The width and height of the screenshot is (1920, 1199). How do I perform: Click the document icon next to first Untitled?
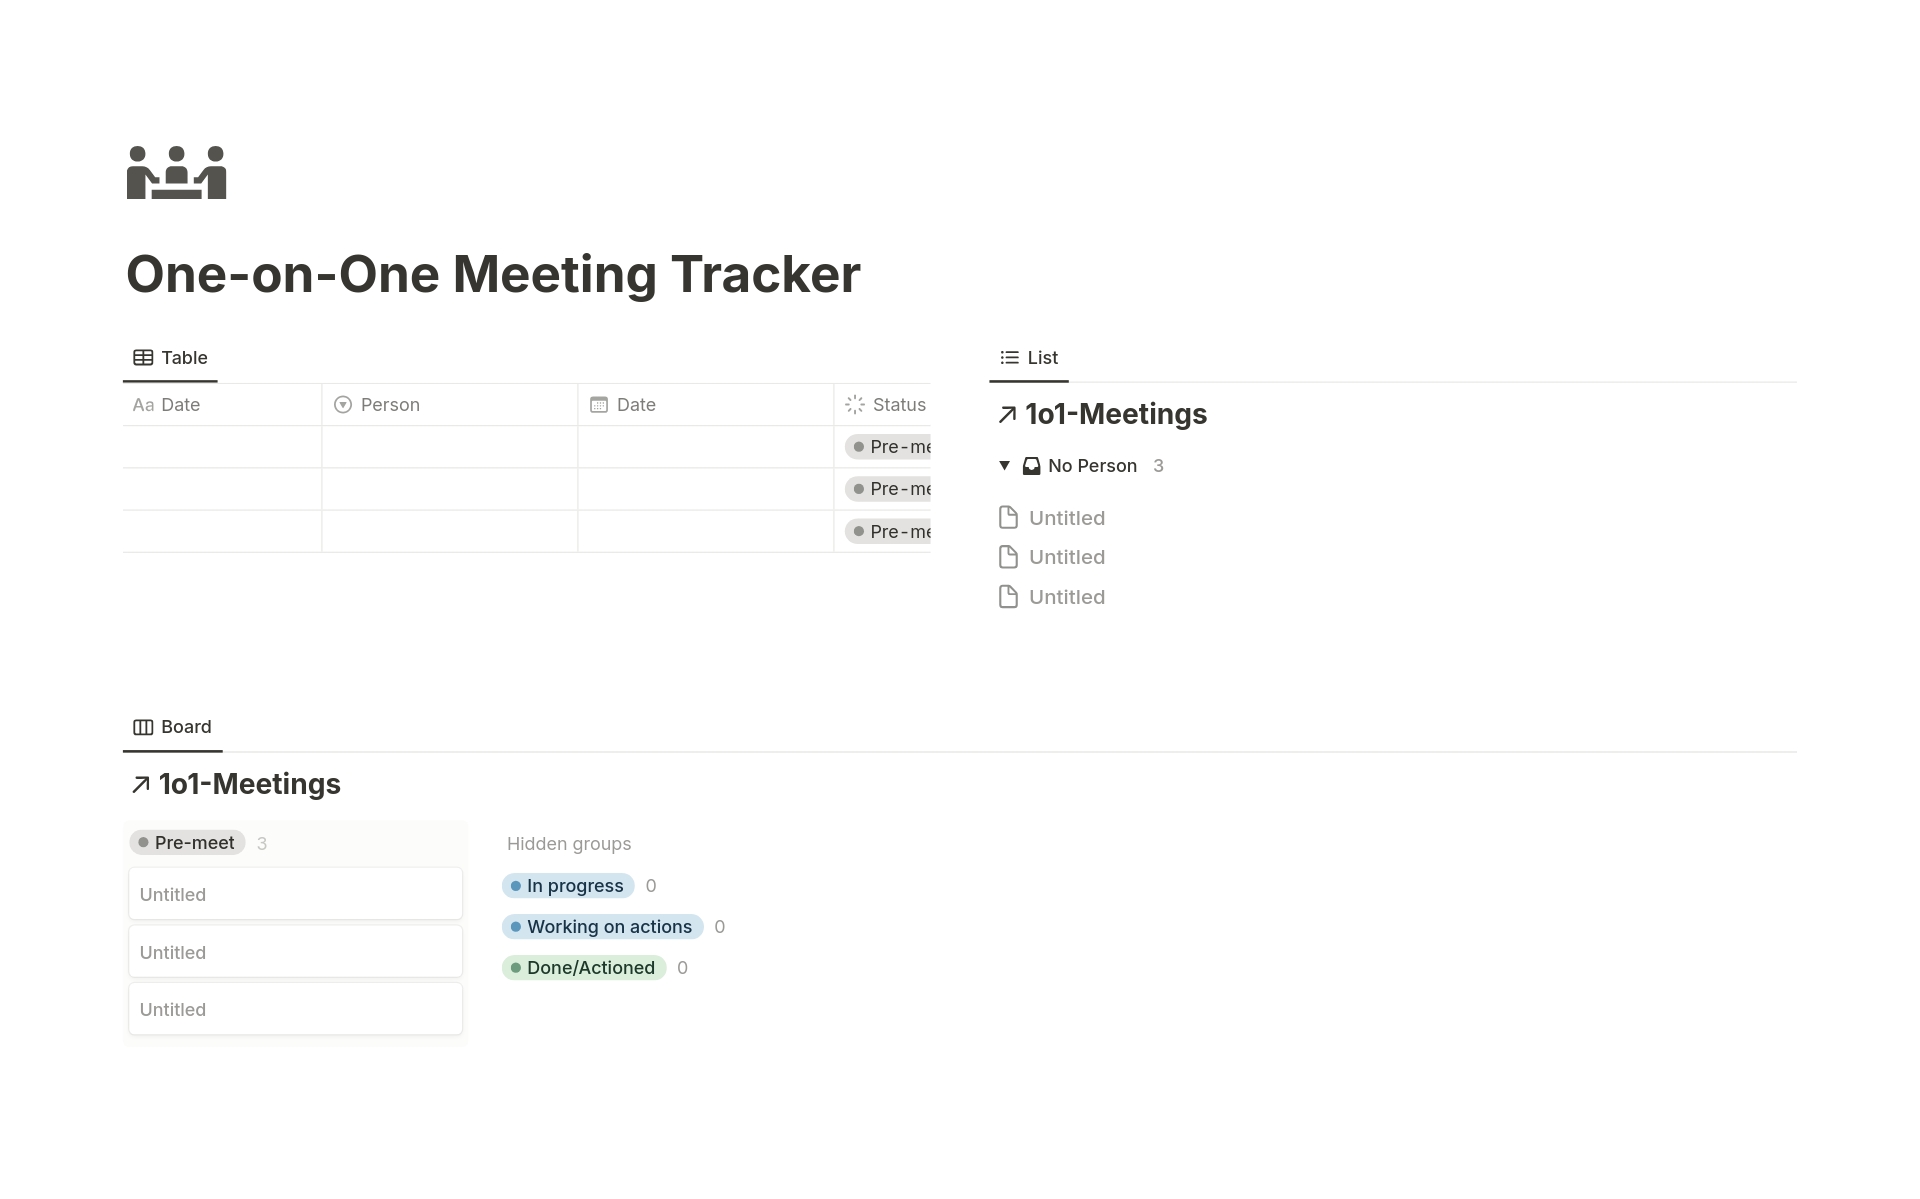click(1007, 517)
